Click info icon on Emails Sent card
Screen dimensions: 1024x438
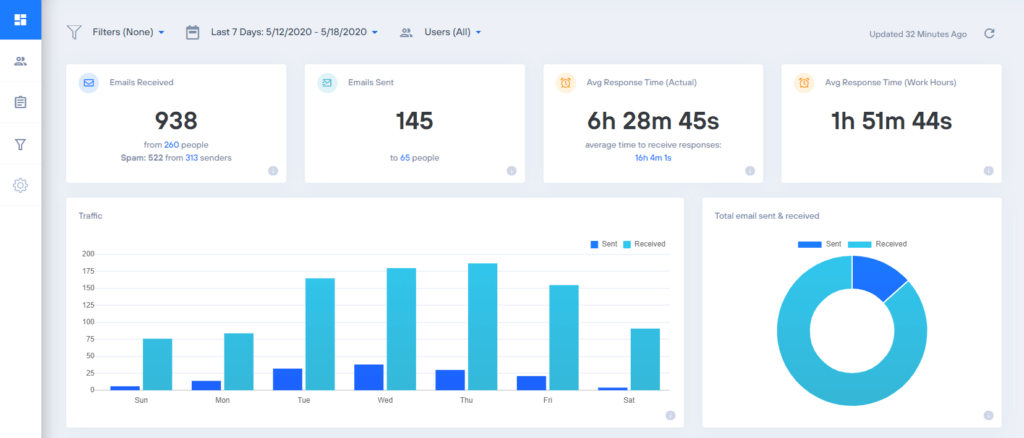pos(511,170)
